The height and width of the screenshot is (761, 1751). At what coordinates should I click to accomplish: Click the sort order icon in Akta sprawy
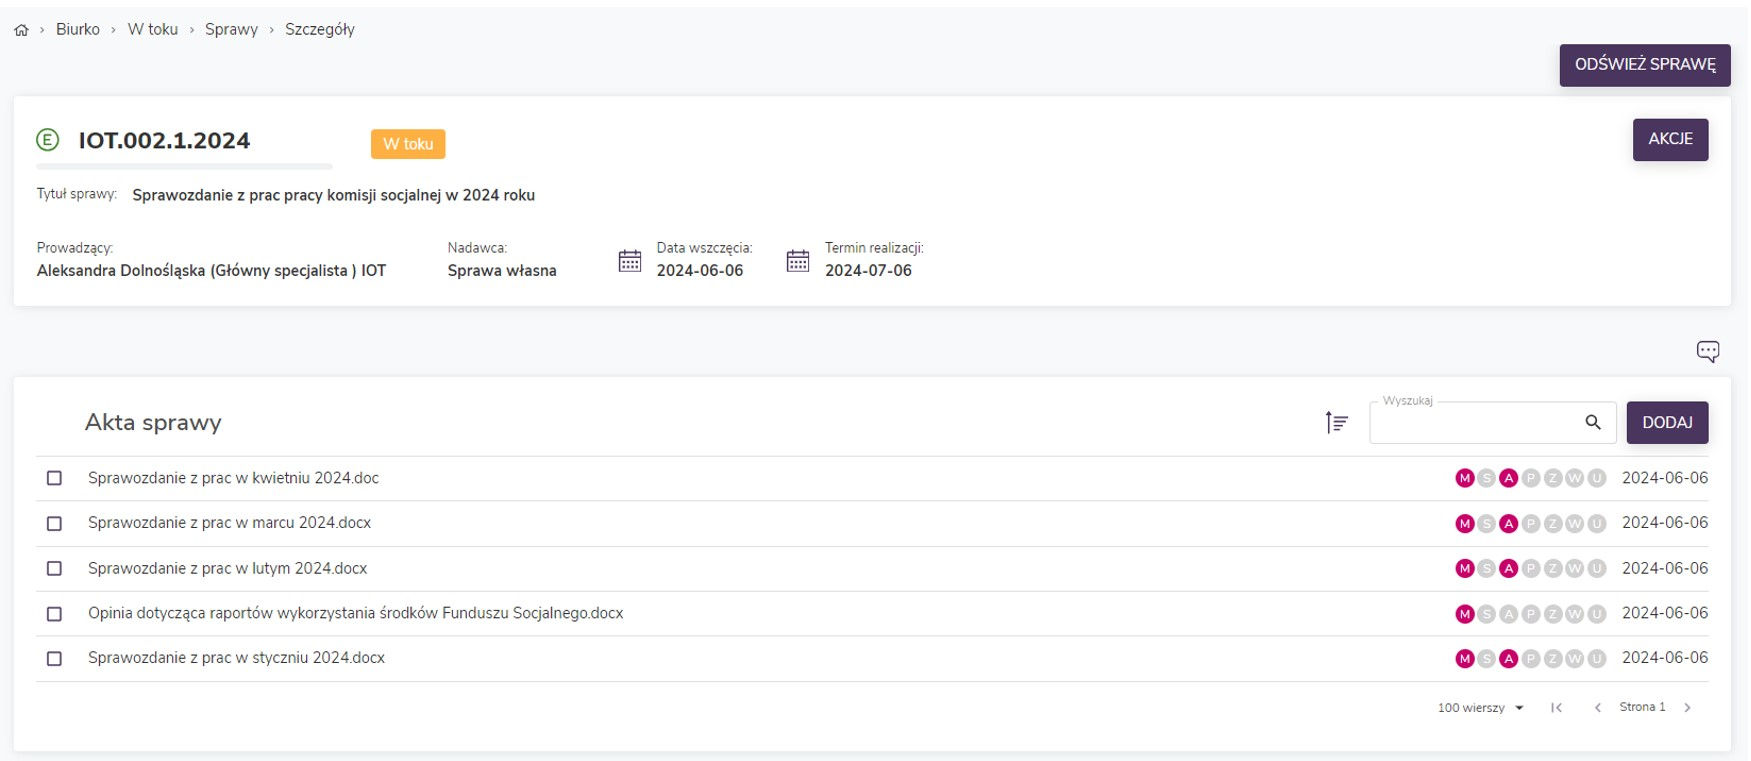point(1336,423)
